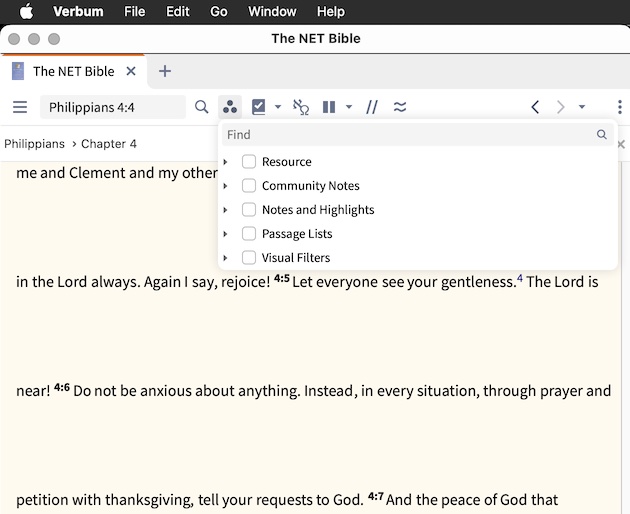Expand the Visual Filters row arrow
Screen dimensions: 630x514
pyautogui.click(x=225, y=258)
